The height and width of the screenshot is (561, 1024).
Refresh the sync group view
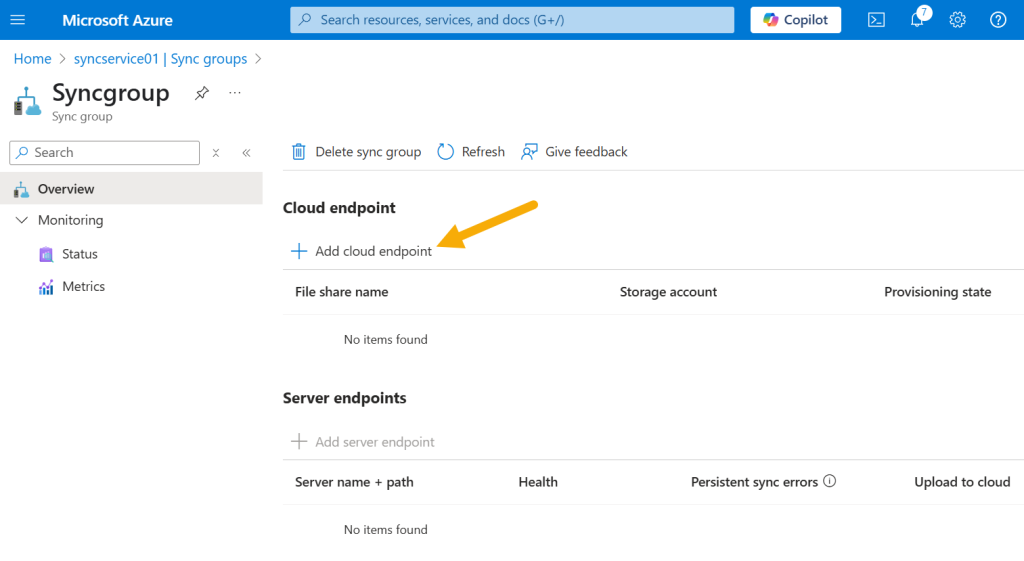click(471, 152)
